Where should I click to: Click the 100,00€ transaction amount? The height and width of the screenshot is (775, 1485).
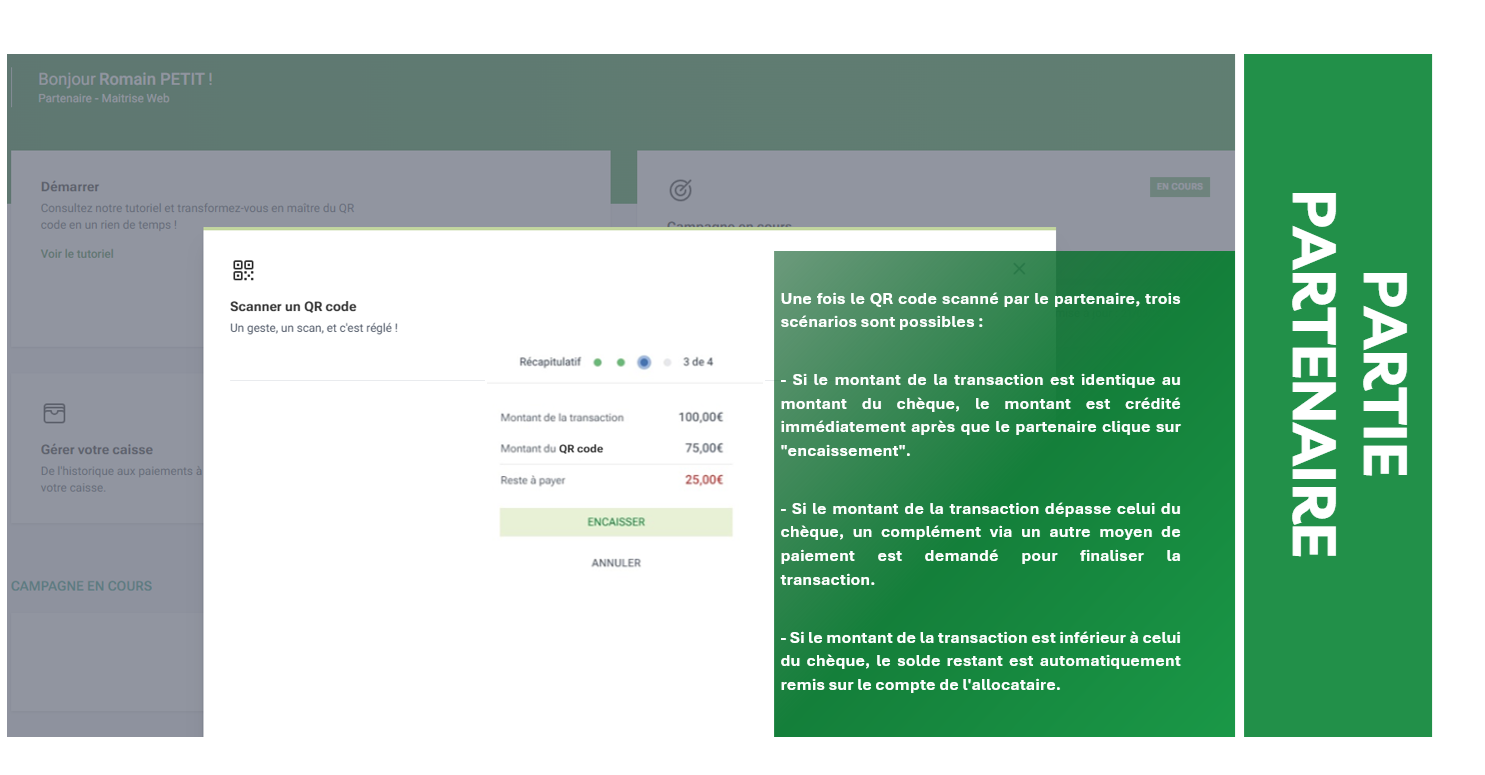[700, 417]
